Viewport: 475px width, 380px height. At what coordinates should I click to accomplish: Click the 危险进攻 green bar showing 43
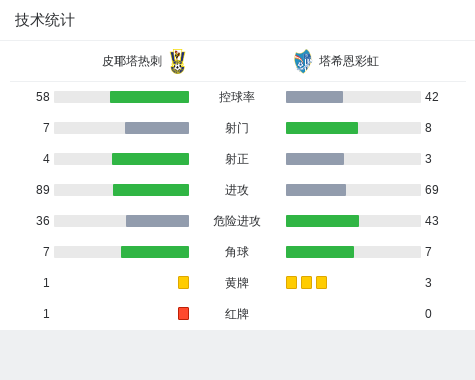point(322,221)
